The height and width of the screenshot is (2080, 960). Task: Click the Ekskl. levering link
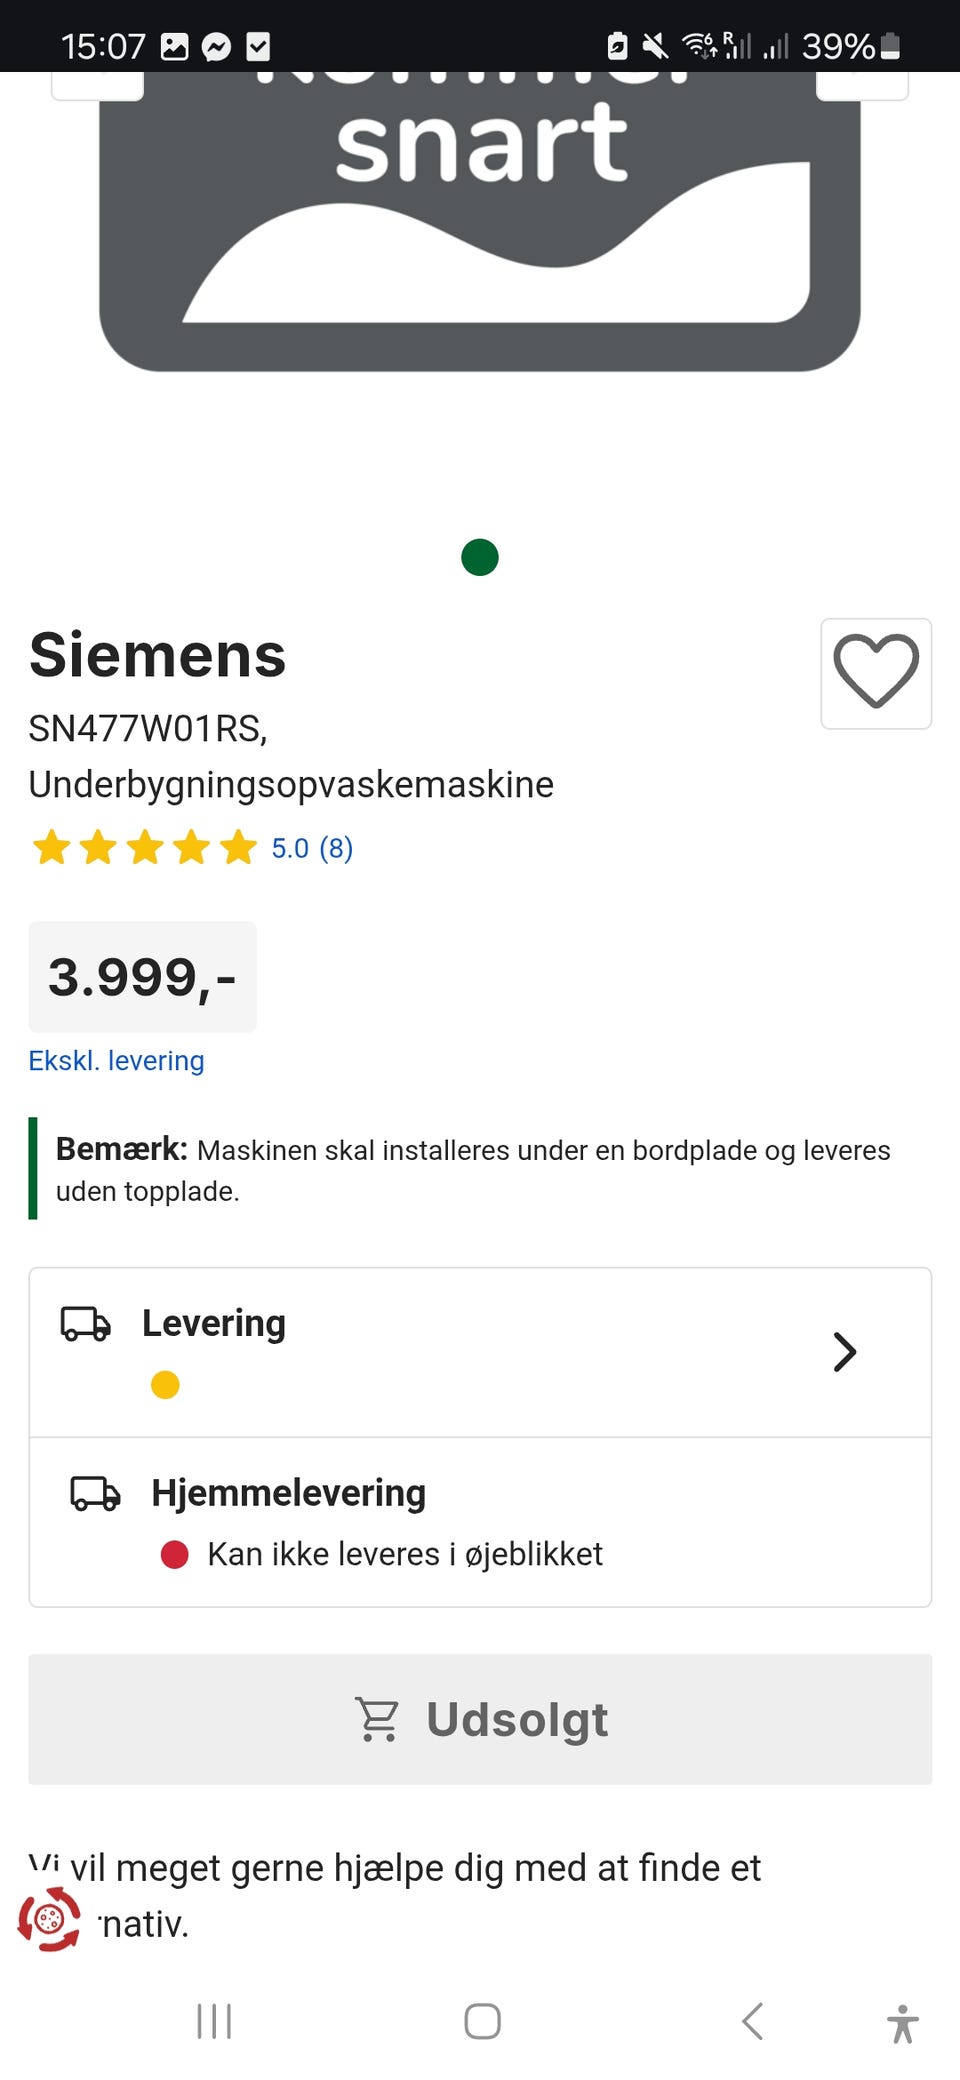[116, 1060]
